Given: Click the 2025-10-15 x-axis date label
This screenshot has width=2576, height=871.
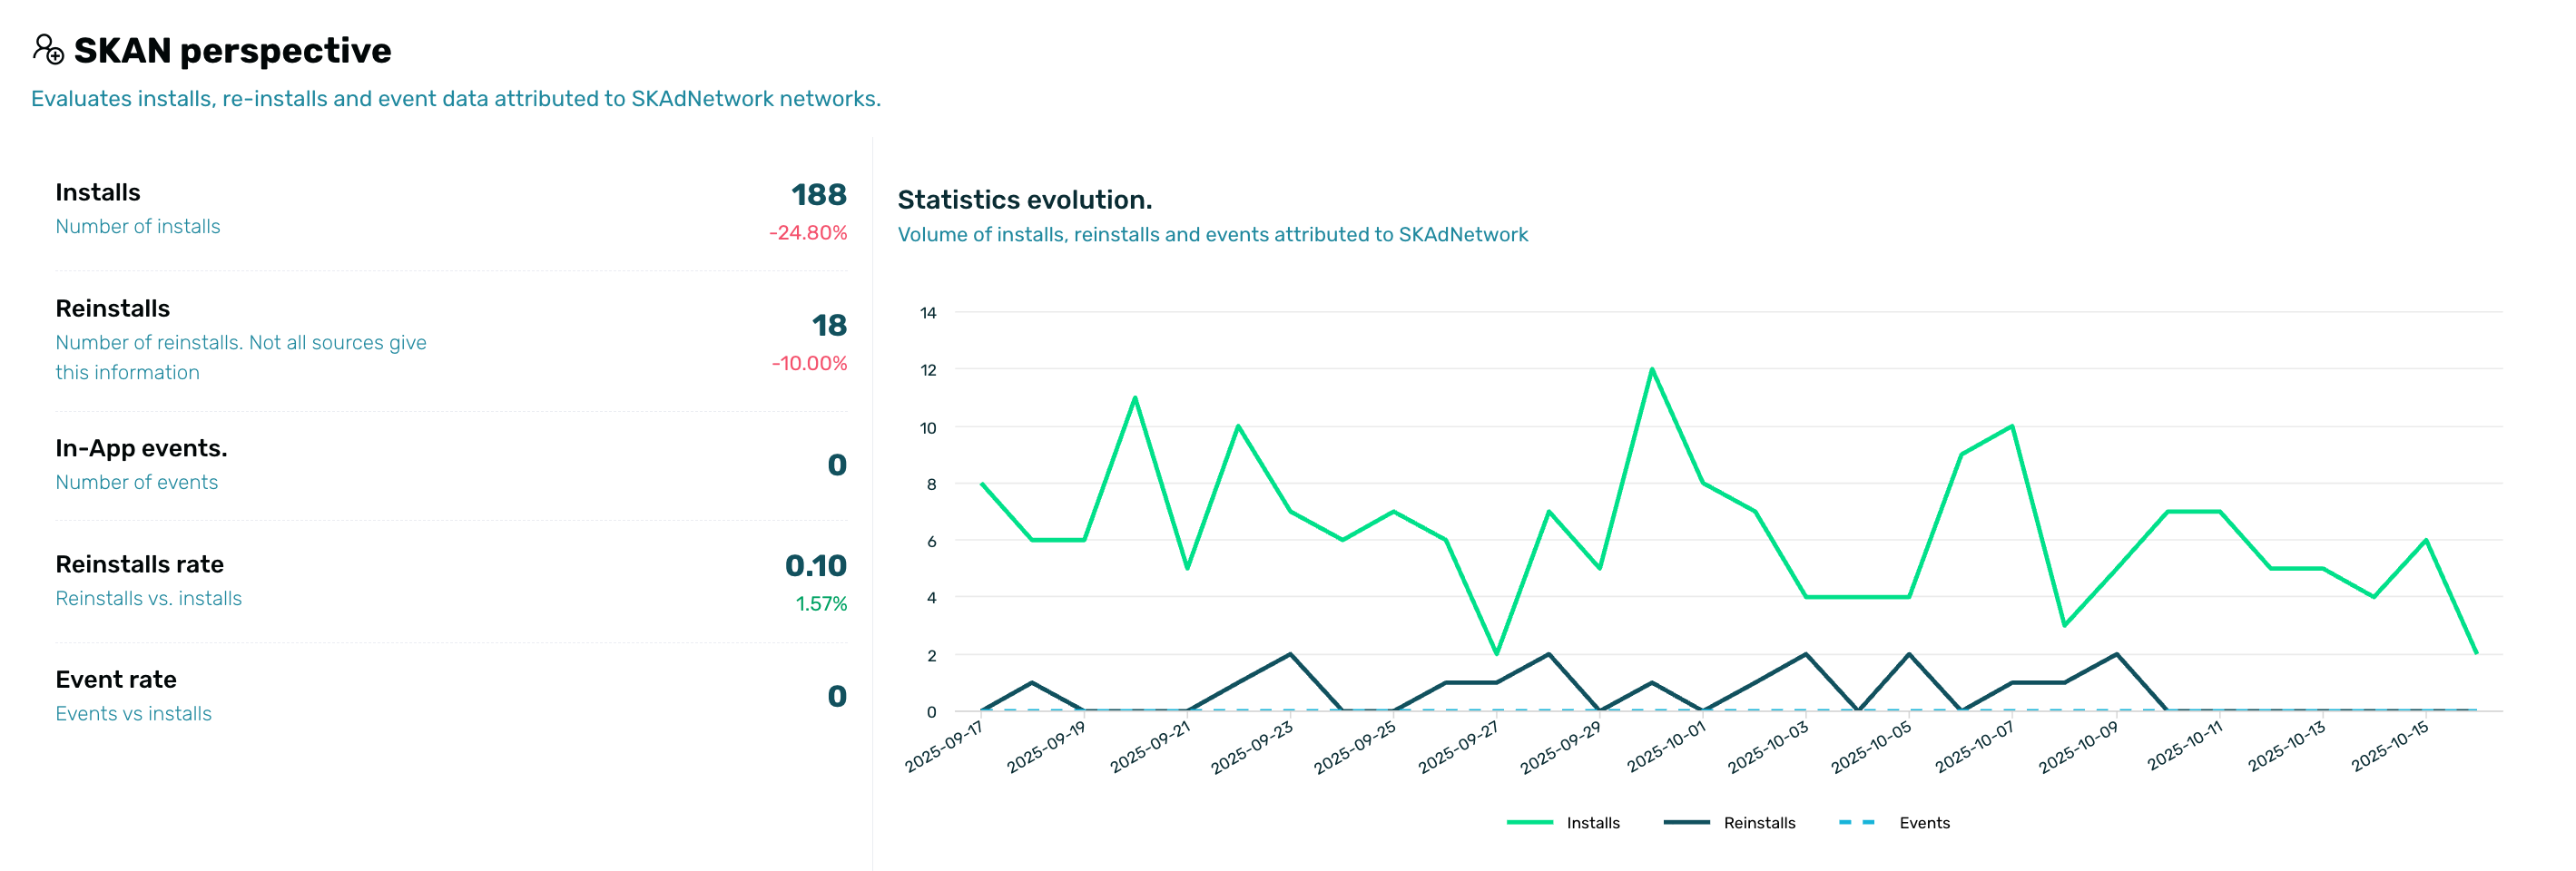Looking at the screenshot, I should [x=2389, y=747].
